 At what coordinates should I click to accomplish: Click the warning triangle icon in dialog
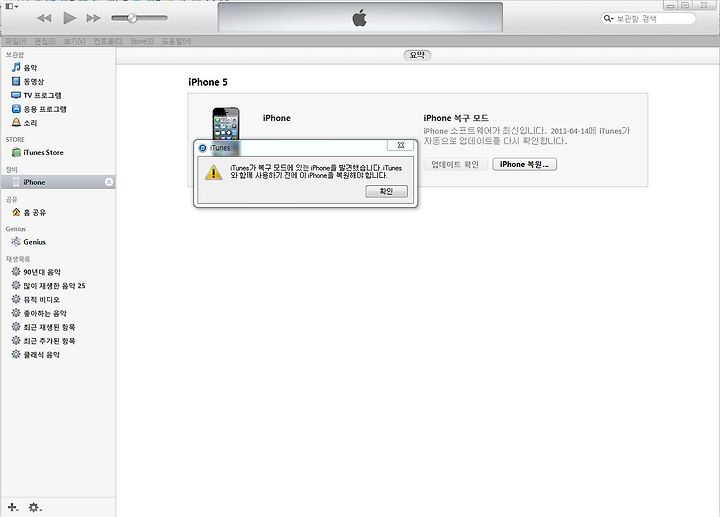pyautogui.click(x=214, y=173)
